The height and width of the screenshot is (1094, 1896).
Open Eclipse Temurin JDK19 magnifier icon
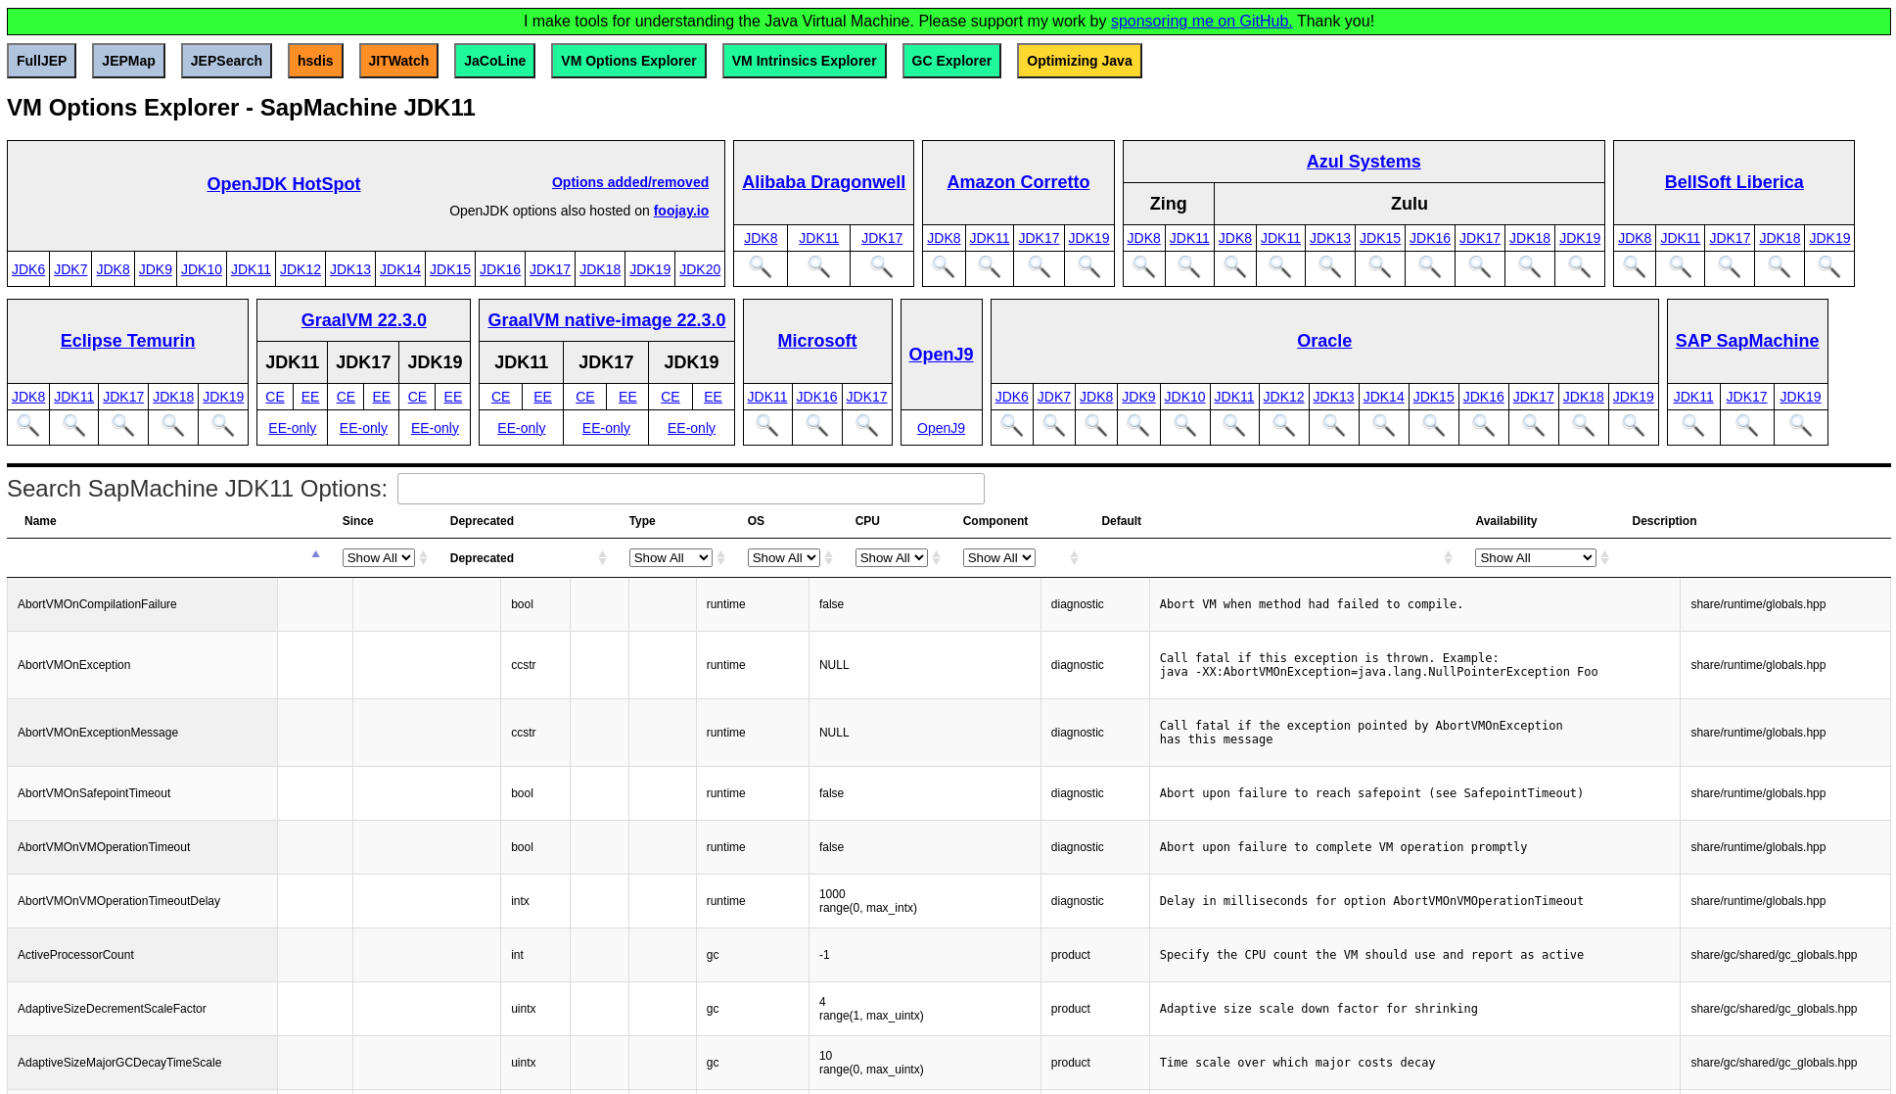tap(223, 426)
